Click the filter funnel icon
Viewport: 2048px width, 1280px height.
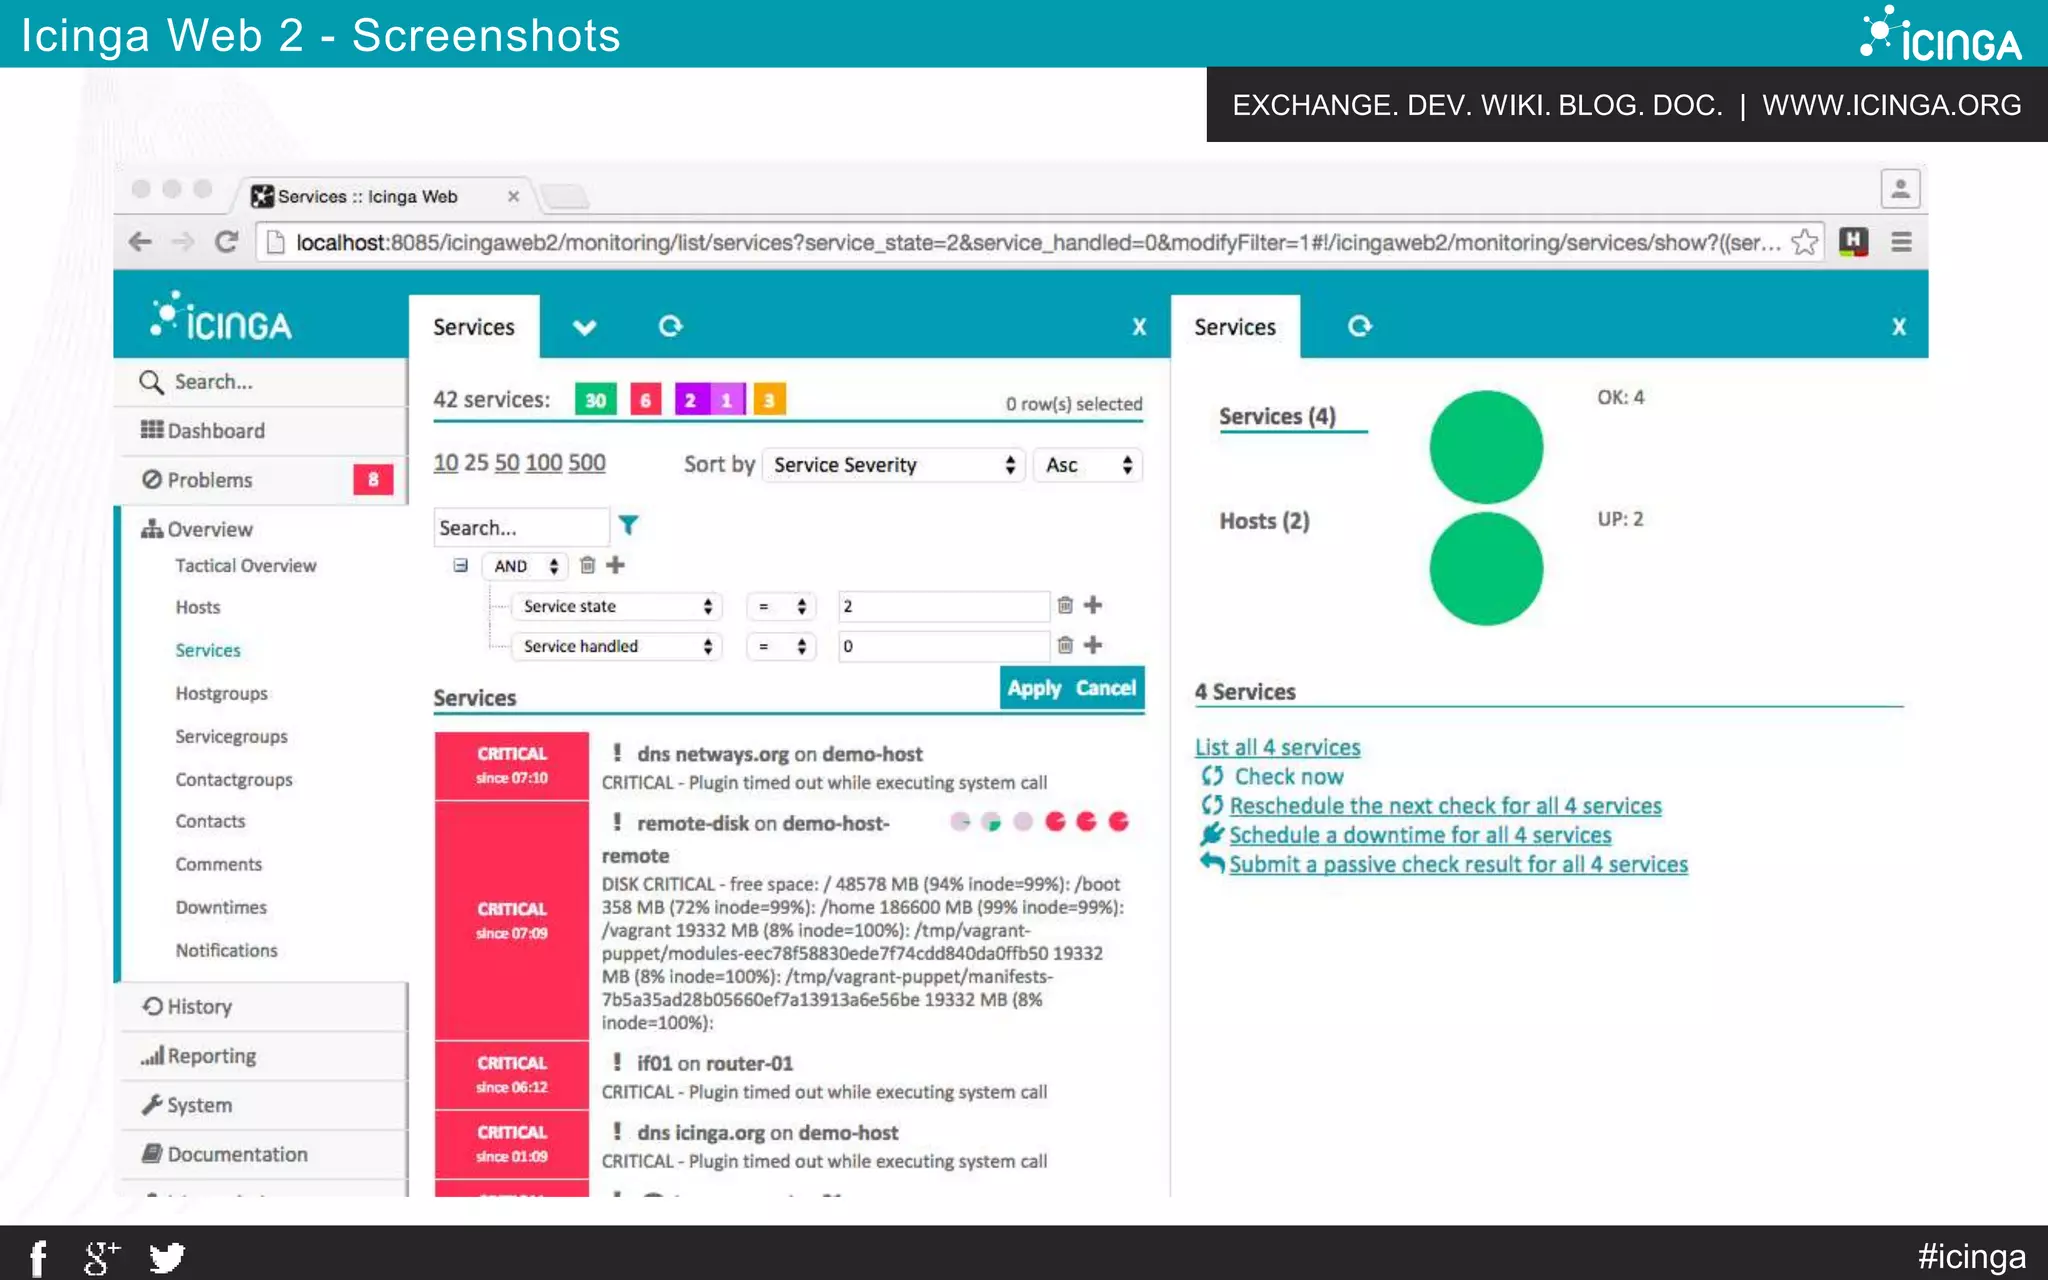click(x=628, y=525)
